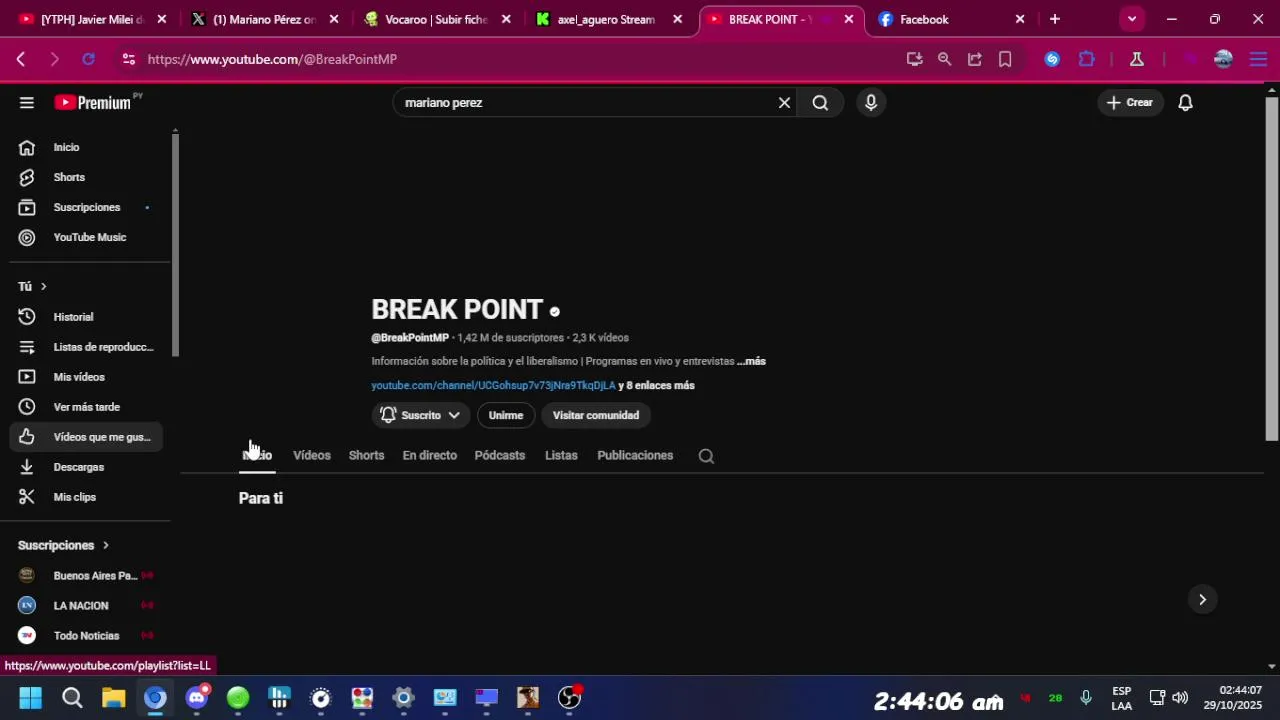Open the y 8 enlaces más link
The height and width of the screenshot is (720, 1280).
pyautogui.click(x=656, y=385)
